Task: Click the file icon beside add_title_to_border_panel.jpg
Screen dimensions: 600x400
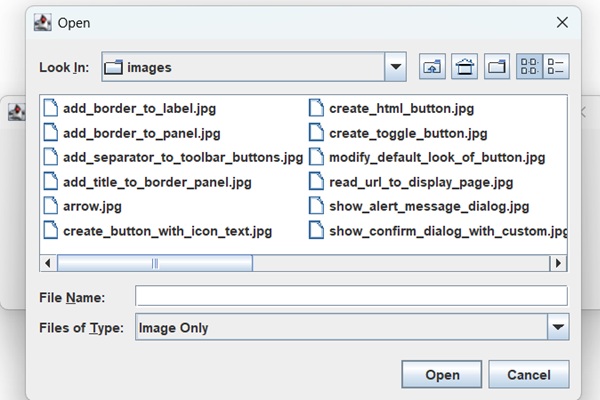Action: click(51, 181)
